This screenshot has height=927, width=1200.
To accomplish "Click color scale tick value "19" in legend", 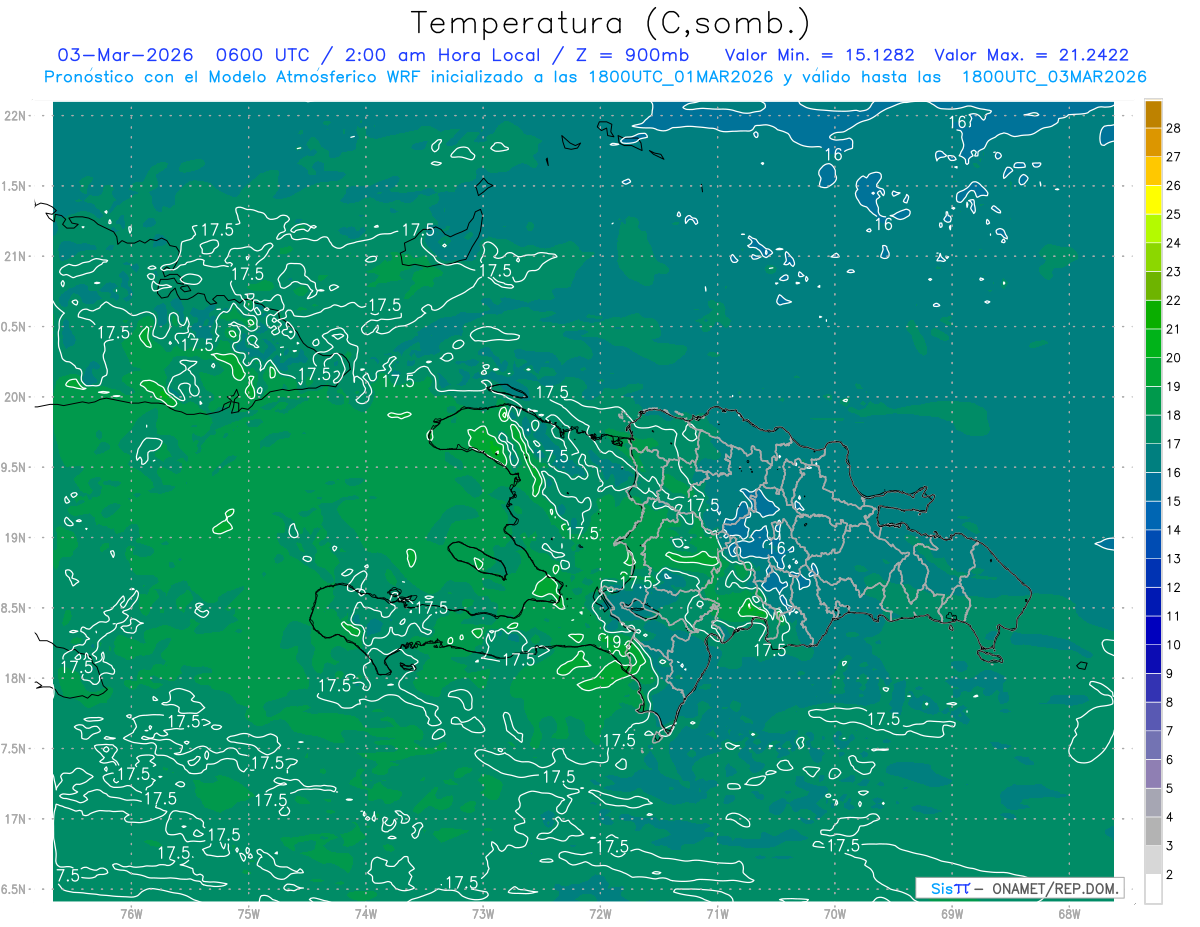I will tap(1174, 387).
